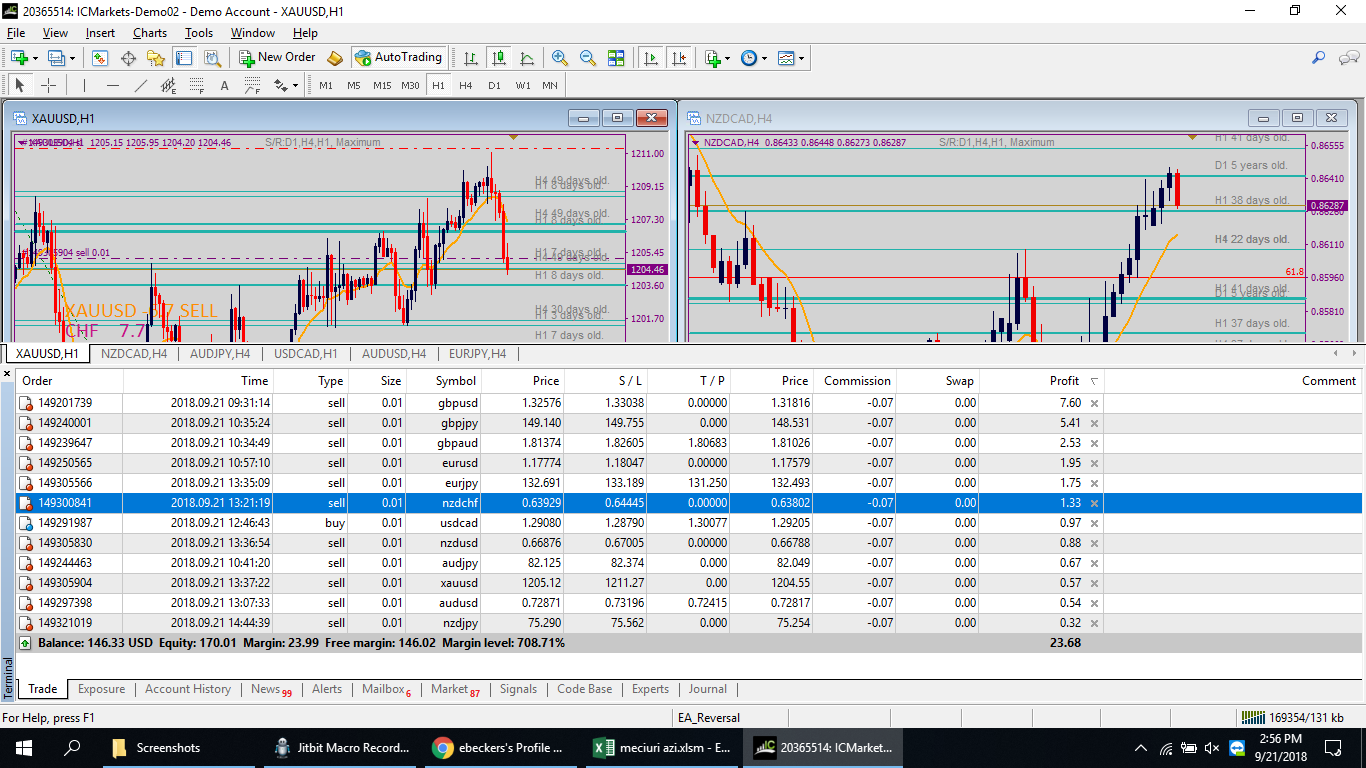Switch chart to candlesticks mode
This screenshot has width=1366, height=768.
[498, 58]
